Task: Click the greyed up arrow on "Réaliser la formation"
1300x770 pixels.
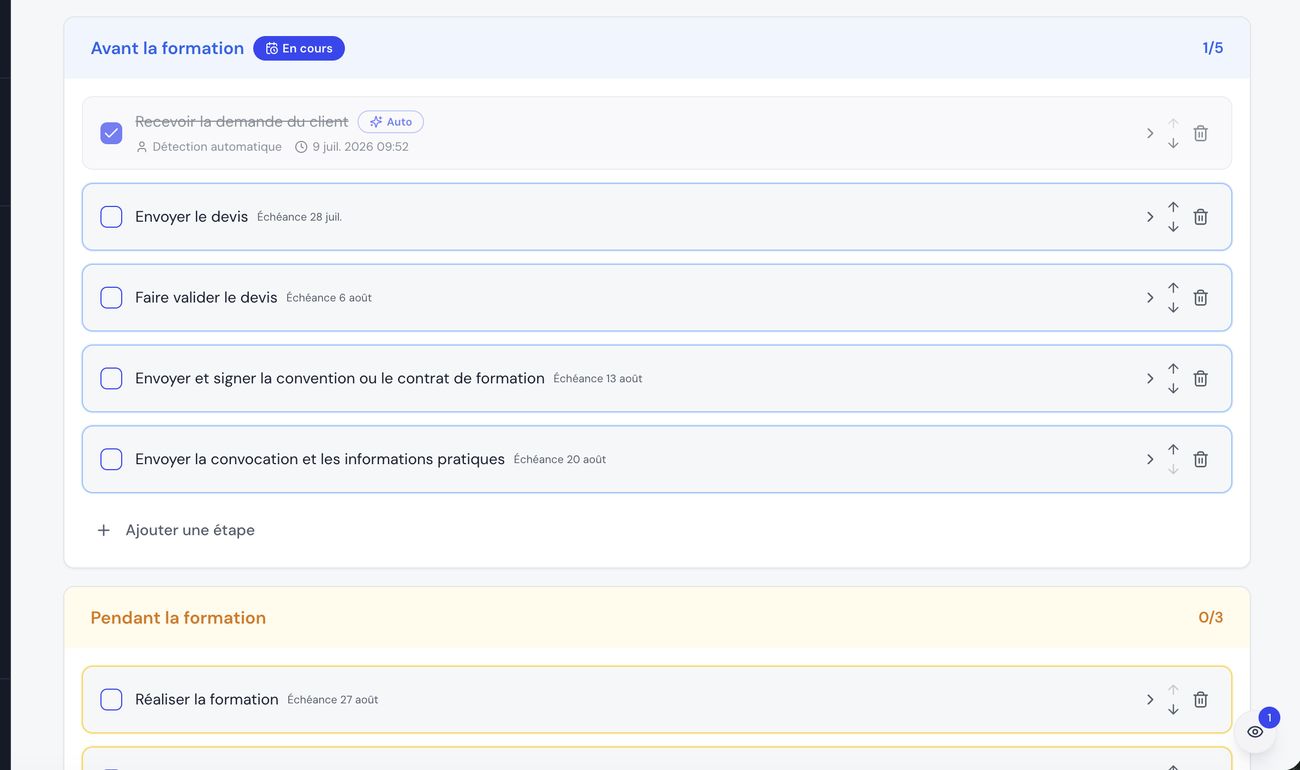Action: [1173, 690]
